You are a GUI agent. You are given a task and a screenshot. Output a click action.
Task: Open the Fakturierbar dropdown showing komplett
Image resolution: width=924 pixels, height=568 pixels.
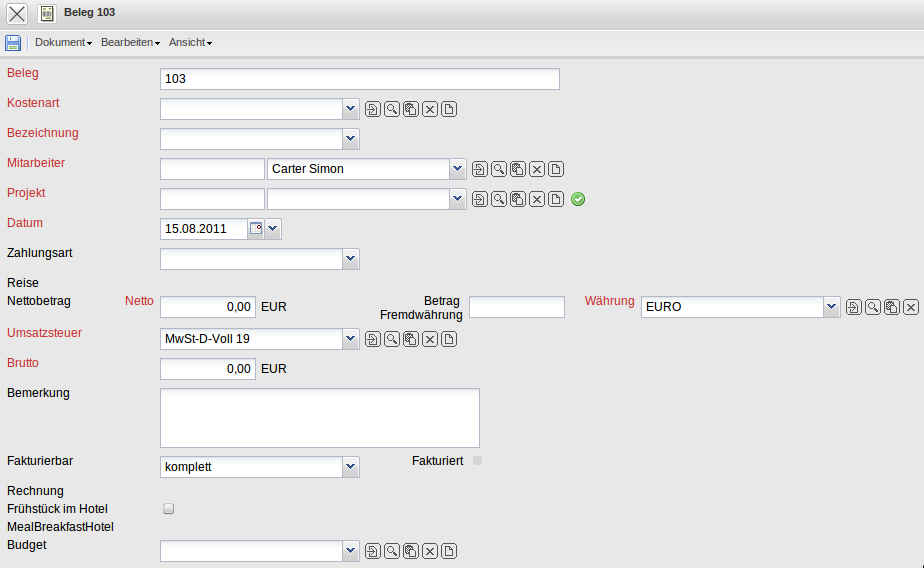[x=350, y=467]
